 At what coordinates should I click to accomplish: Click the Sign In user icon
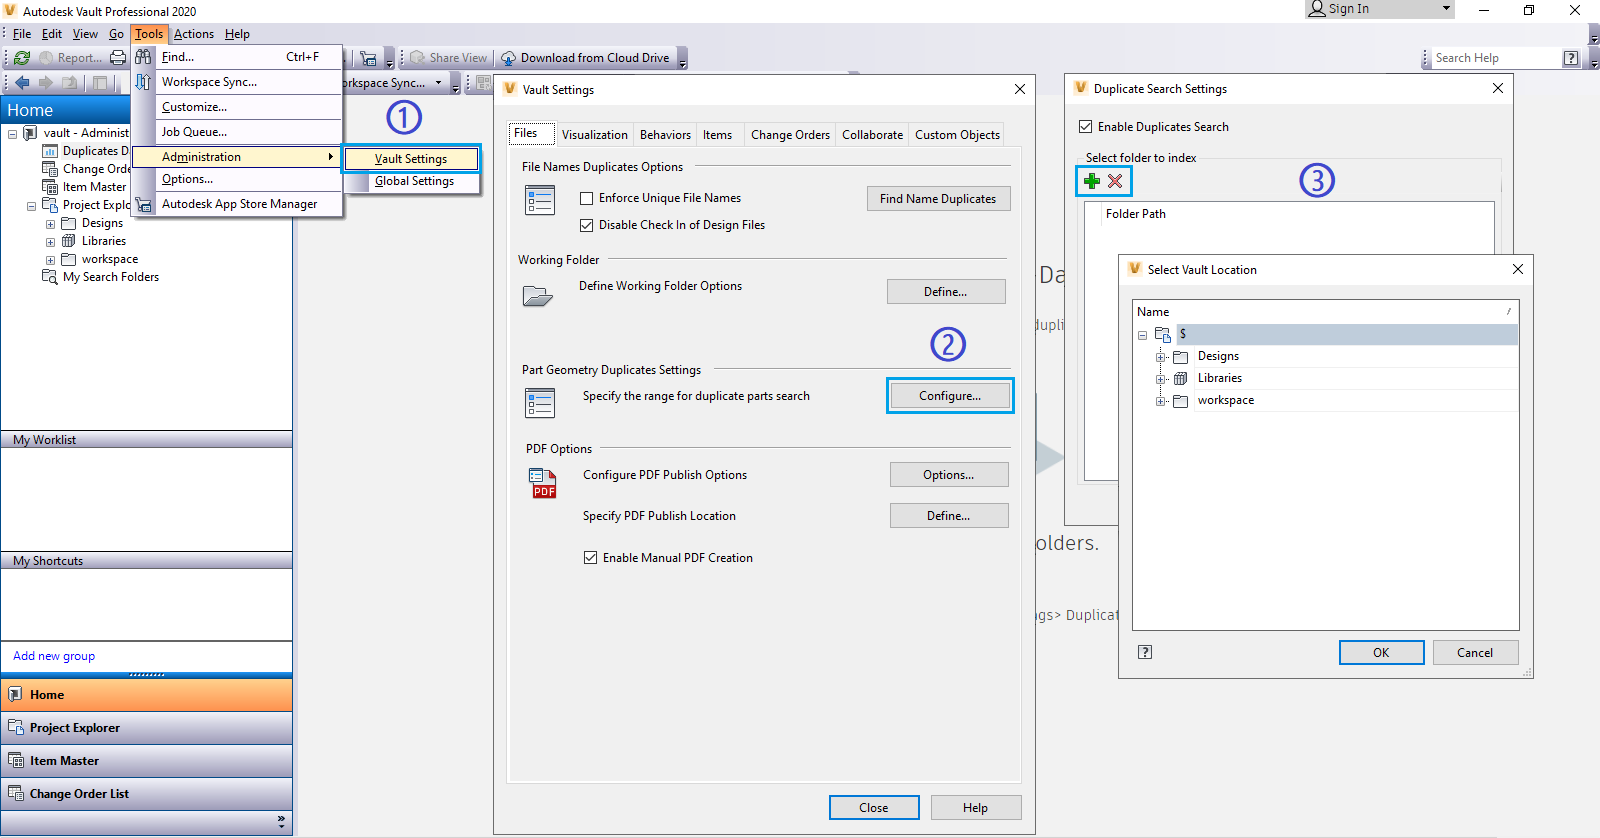click(x=1317, y=9)
